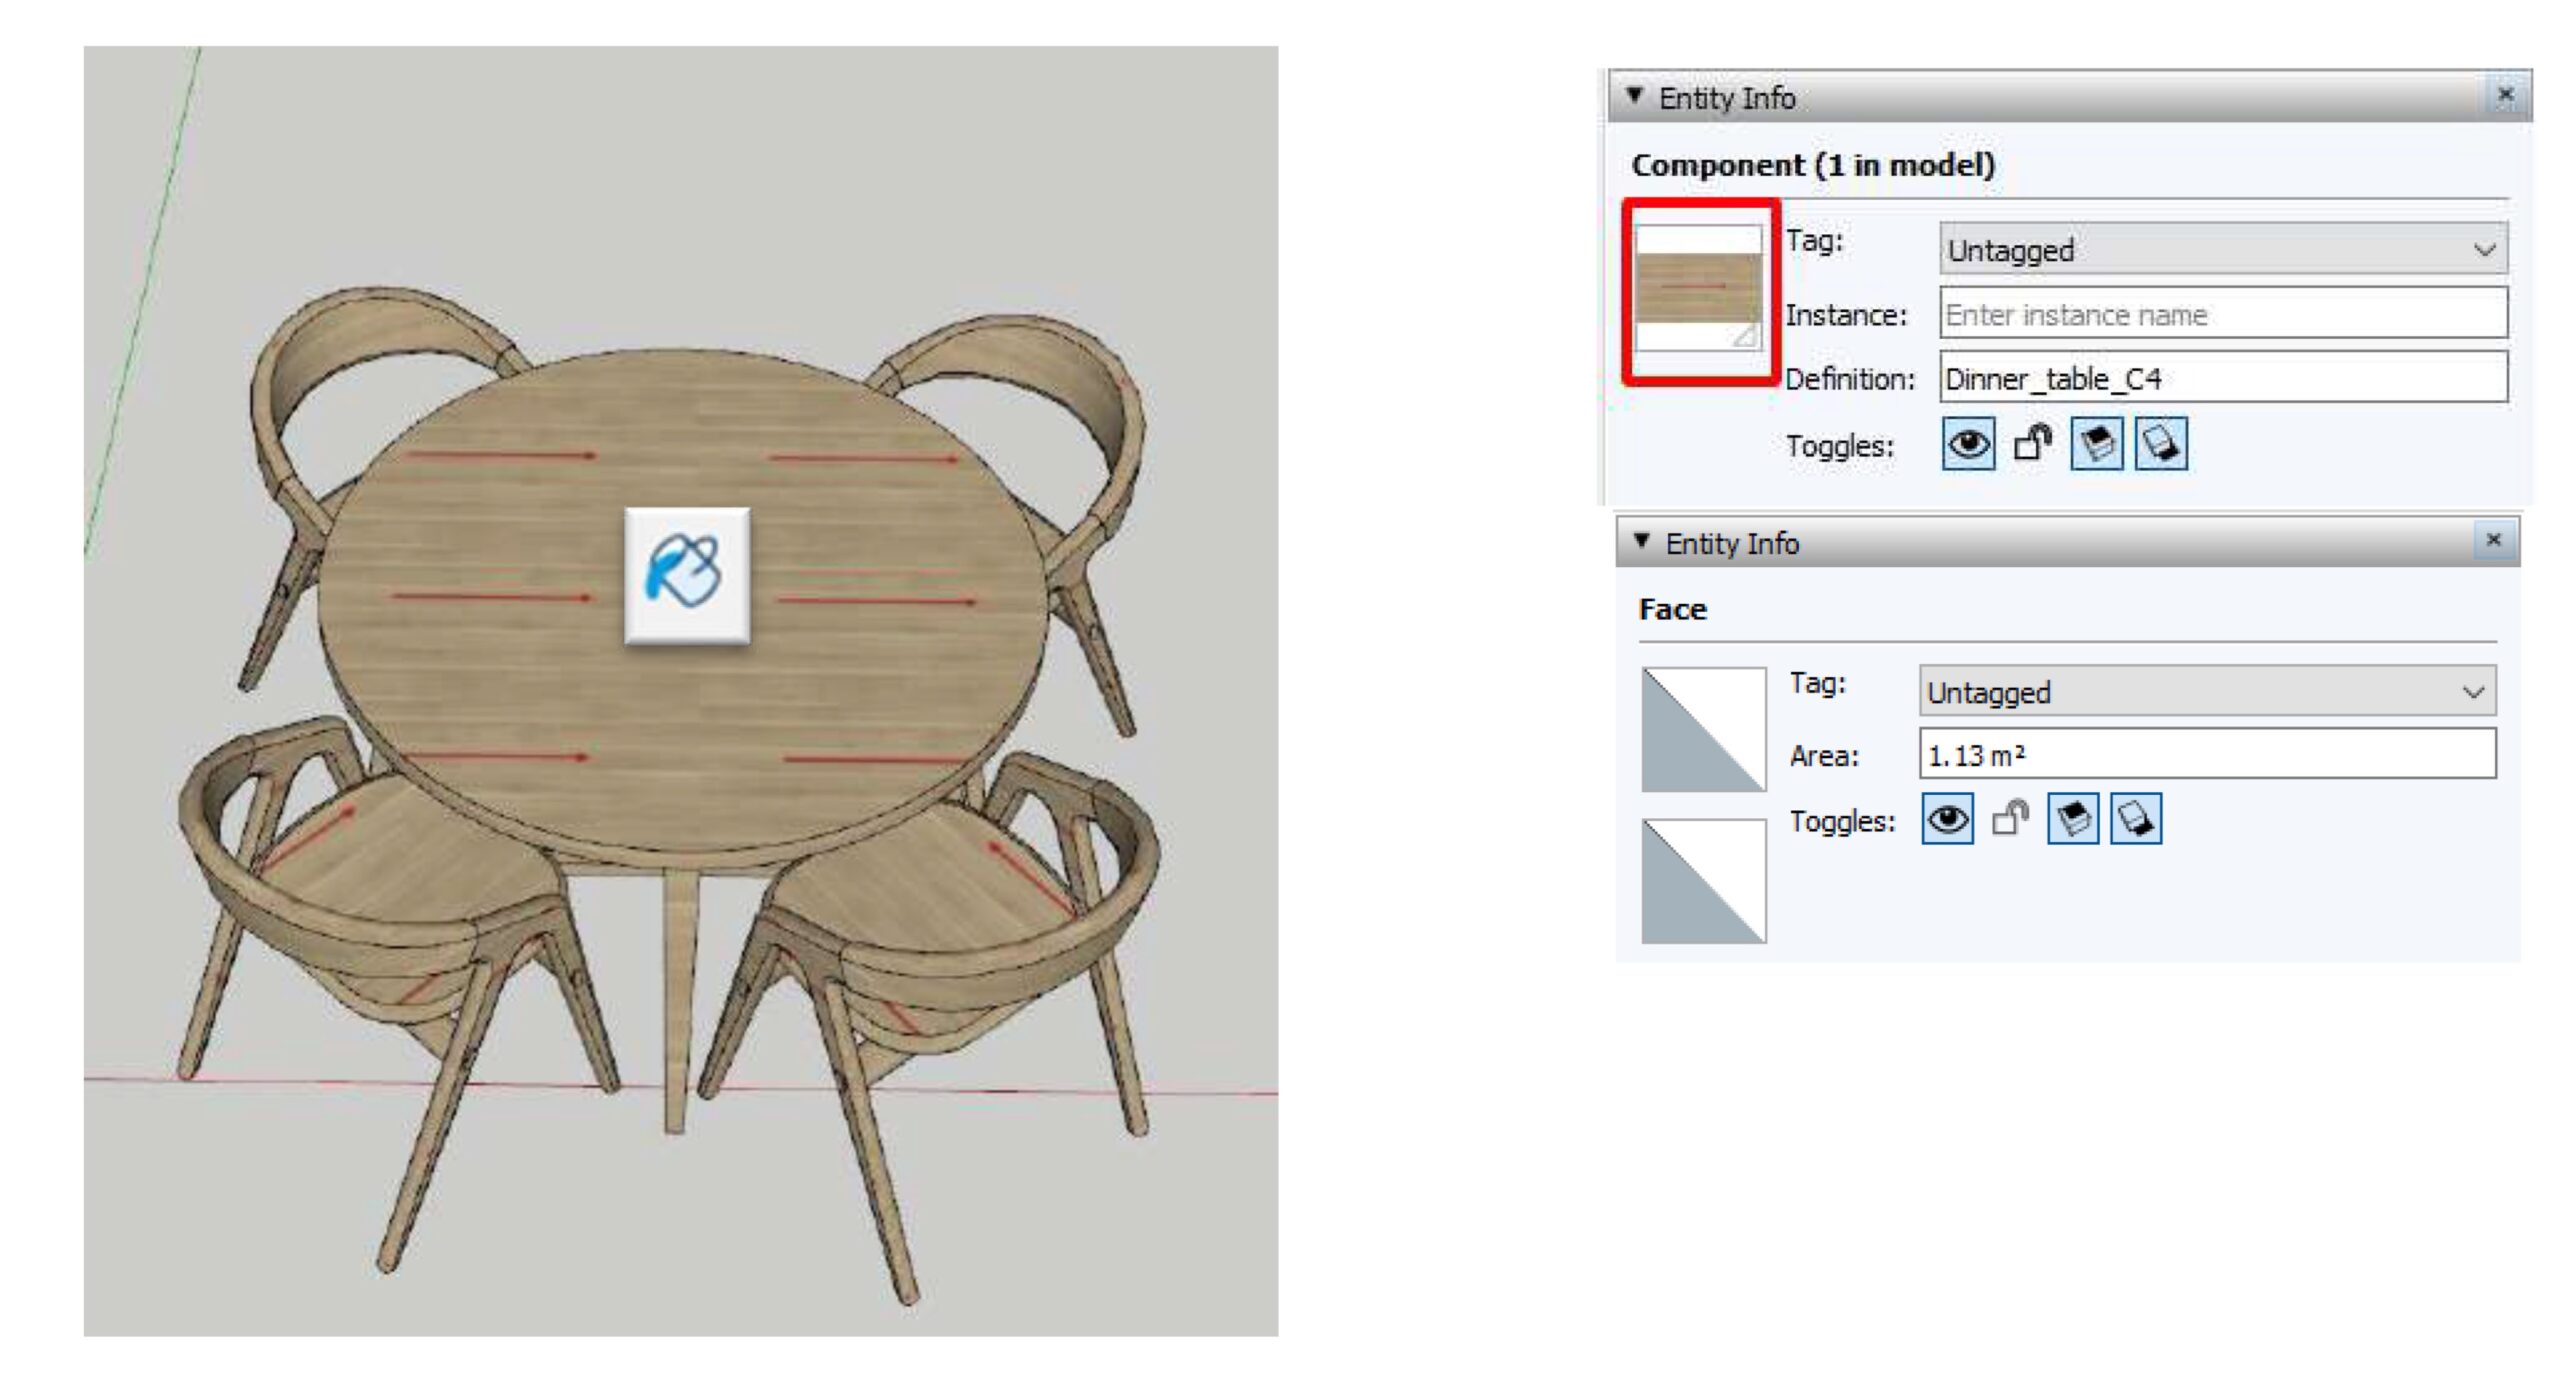Click the Instance name input field

(x=2222, y=314)
